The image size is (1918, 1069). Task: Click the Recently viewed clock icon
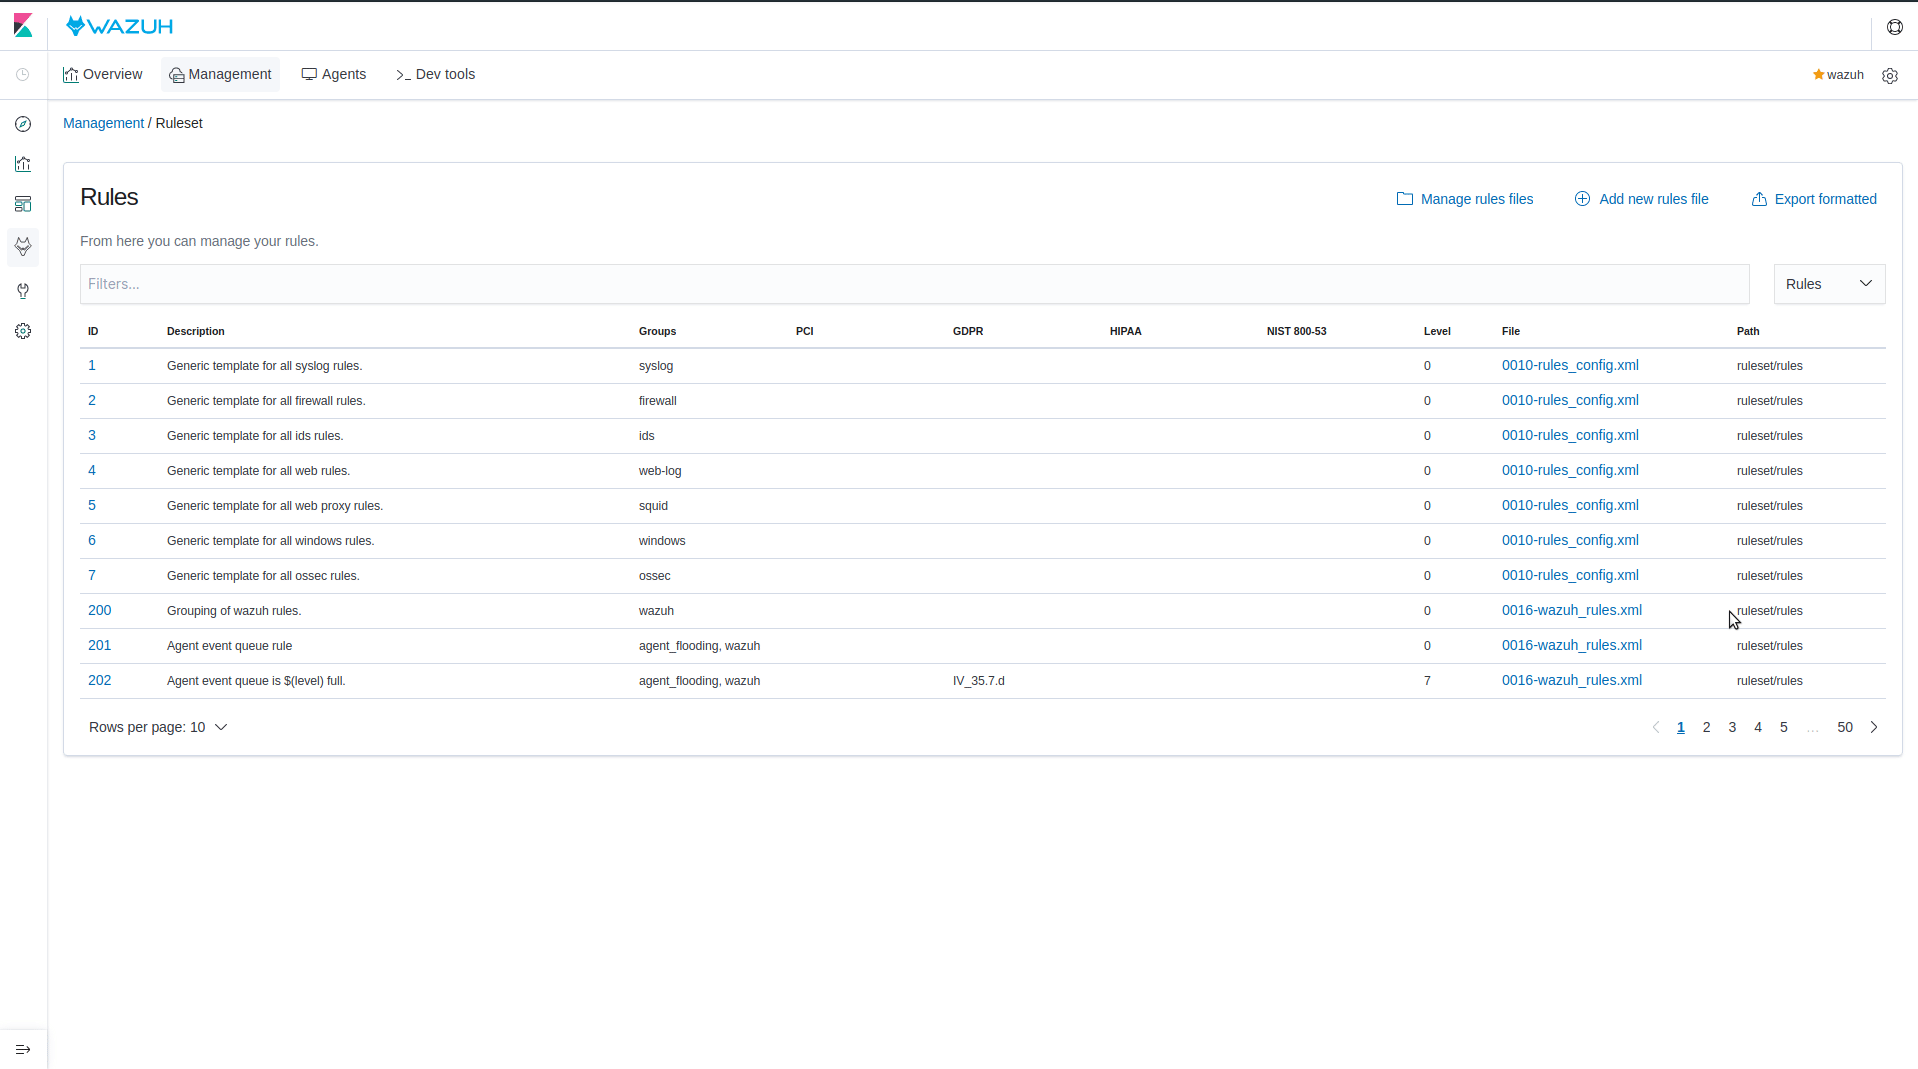click(x=22, y=74)
